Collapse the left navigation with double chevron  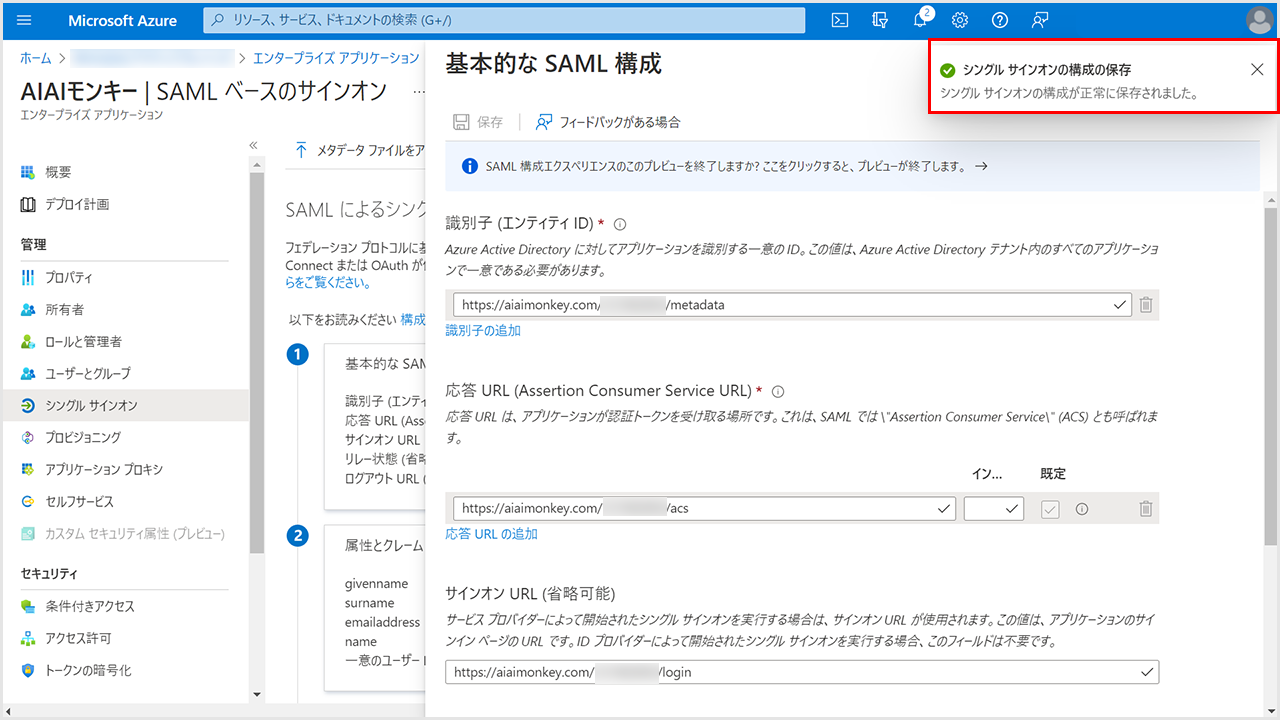point(254,145)
